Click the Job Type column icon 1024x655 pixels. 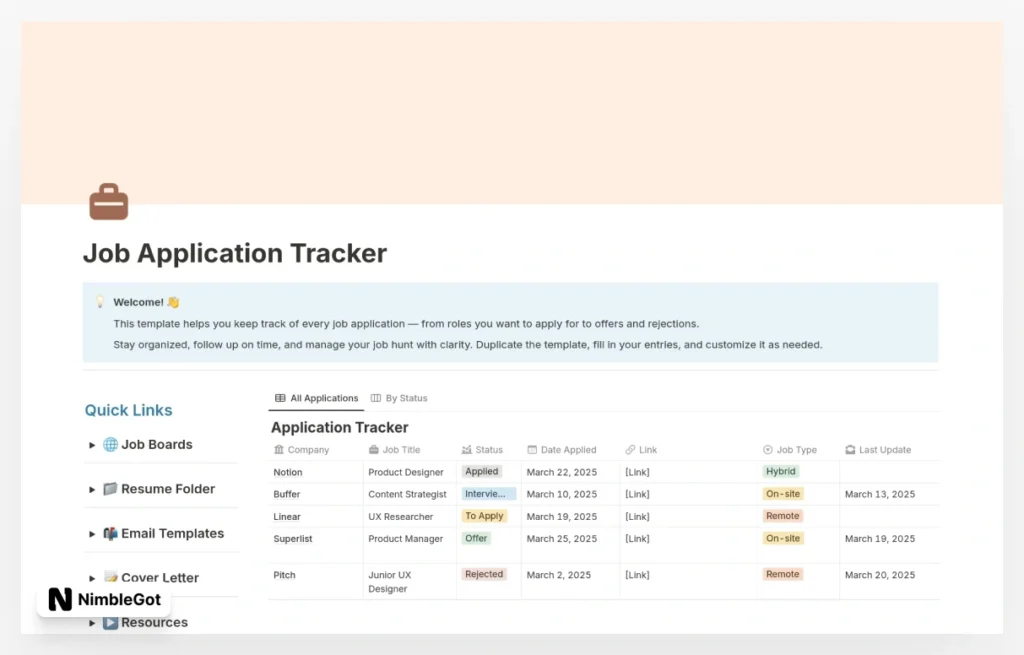pos(767,449)
